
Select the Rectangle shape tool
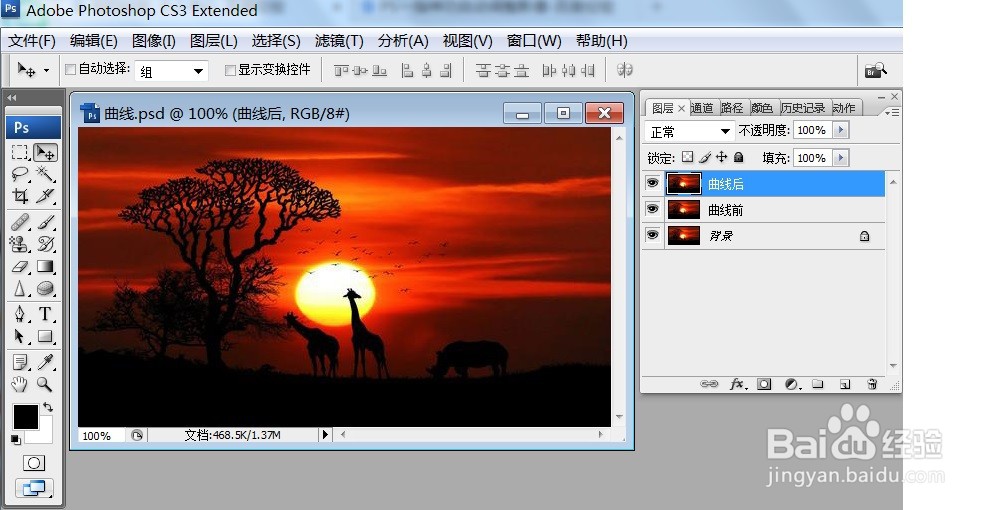click(45, 336)
